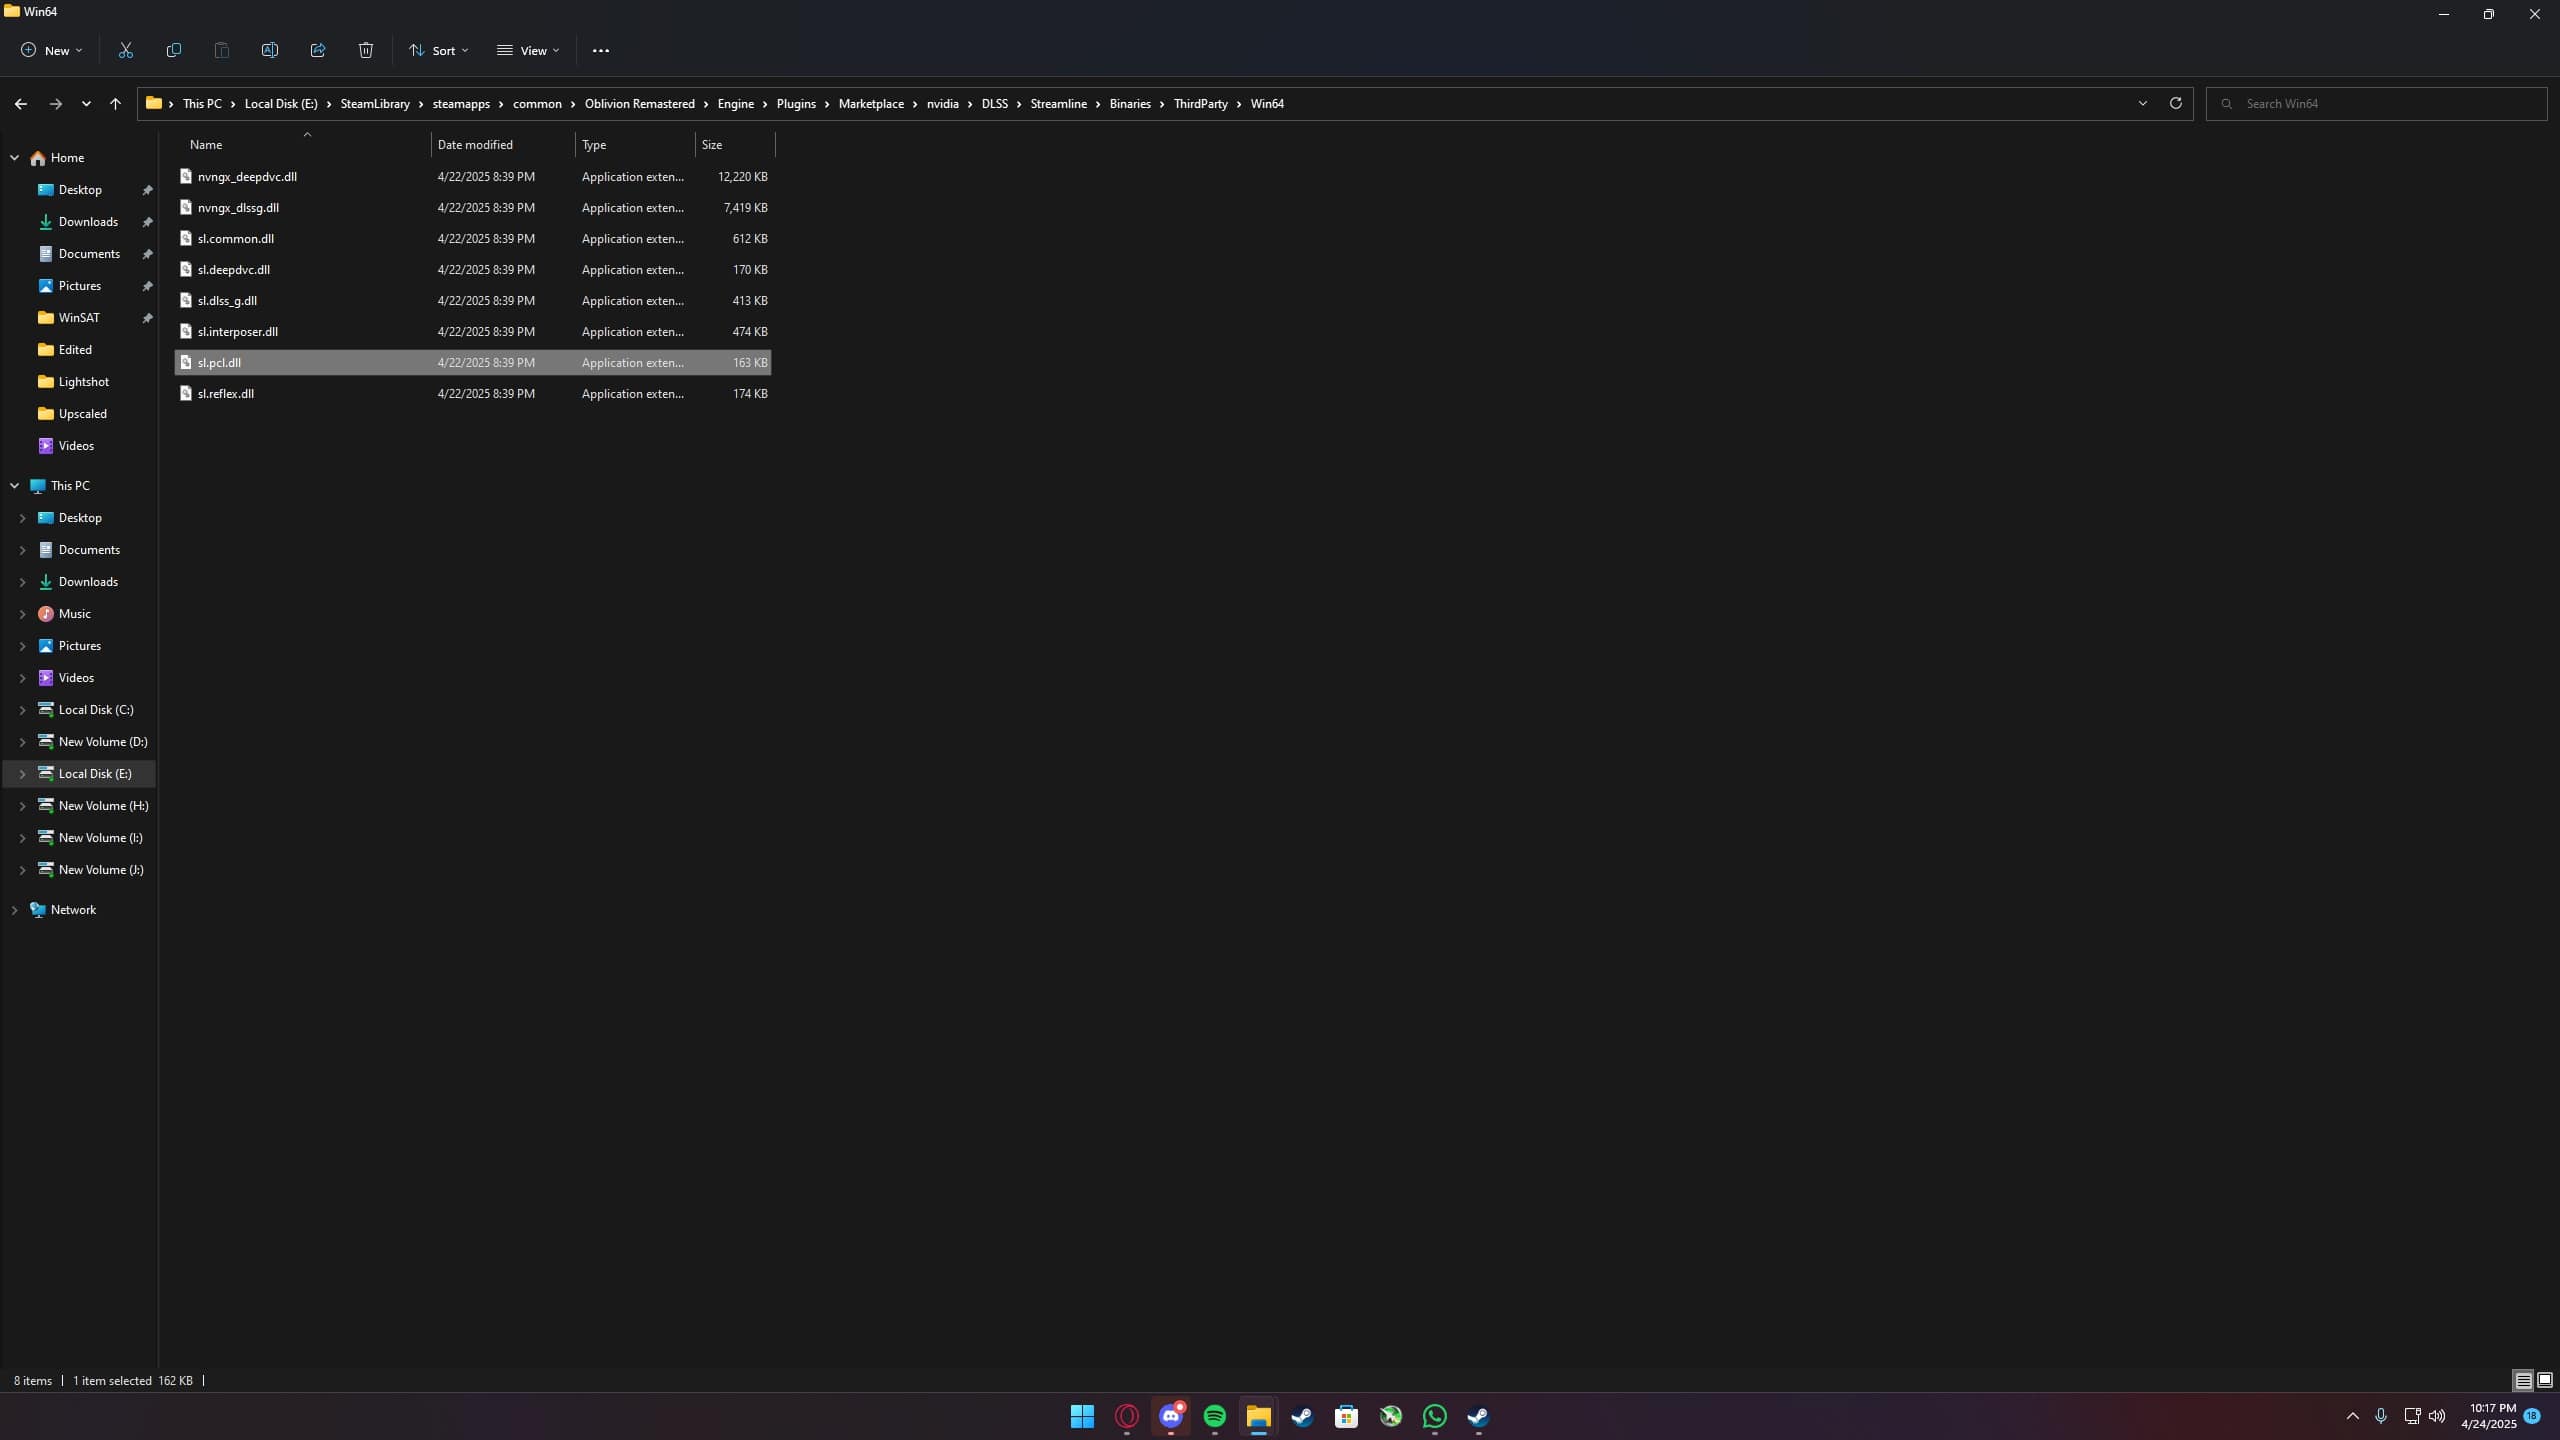Go forward with the right arrow
This screenshot has height=1440, width=2560.
click(x=56, y=104)
